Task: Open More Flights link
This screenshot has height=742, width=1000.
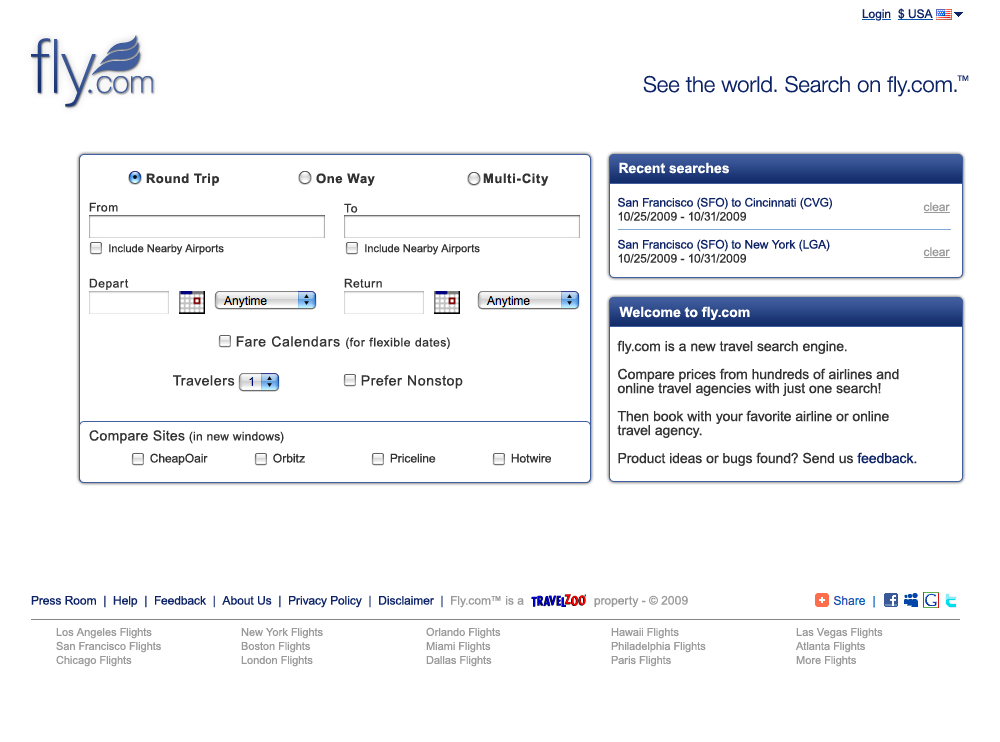Action: tap(826, 660)
